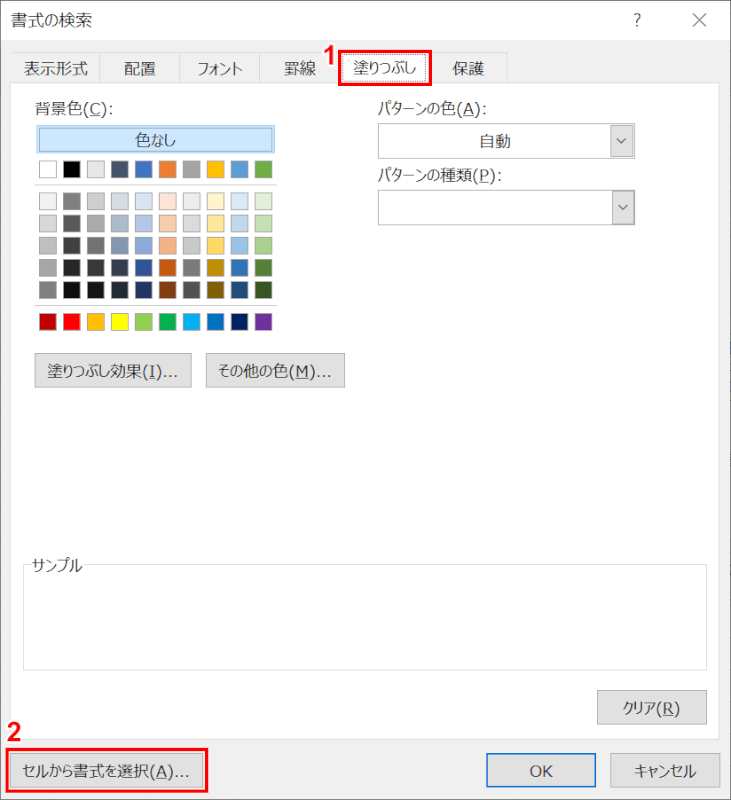Click the キャンセル button

(x=665, y=771)
